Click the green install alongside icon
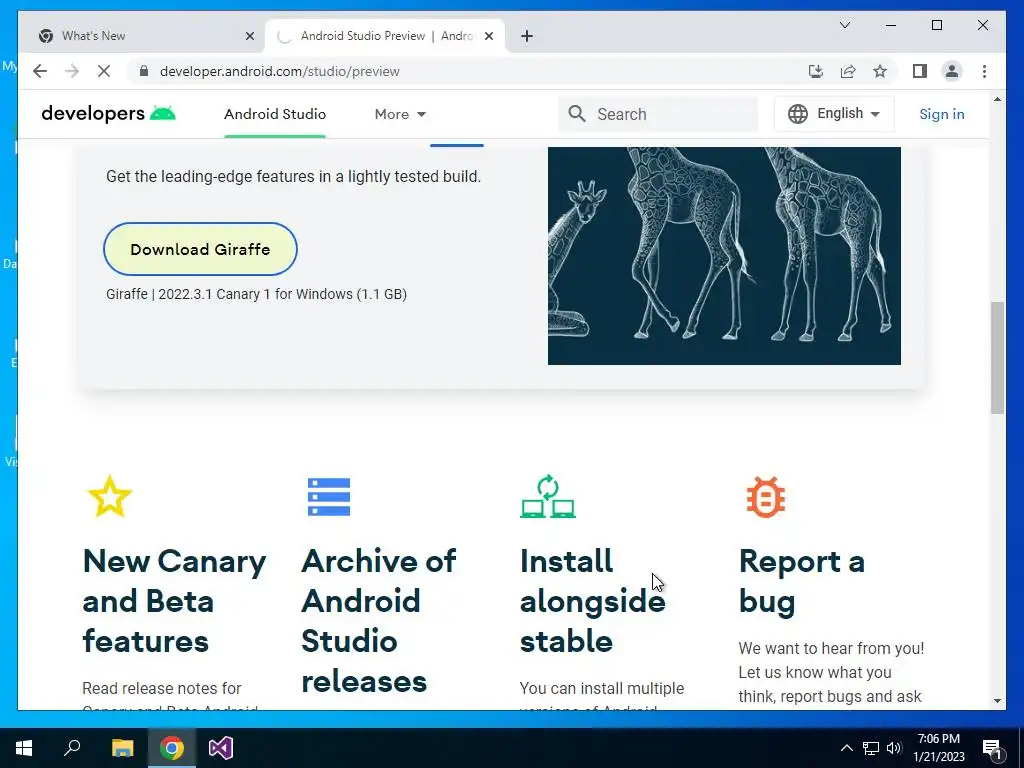Viewport: 1024px width, 768px height. point(548,496)
